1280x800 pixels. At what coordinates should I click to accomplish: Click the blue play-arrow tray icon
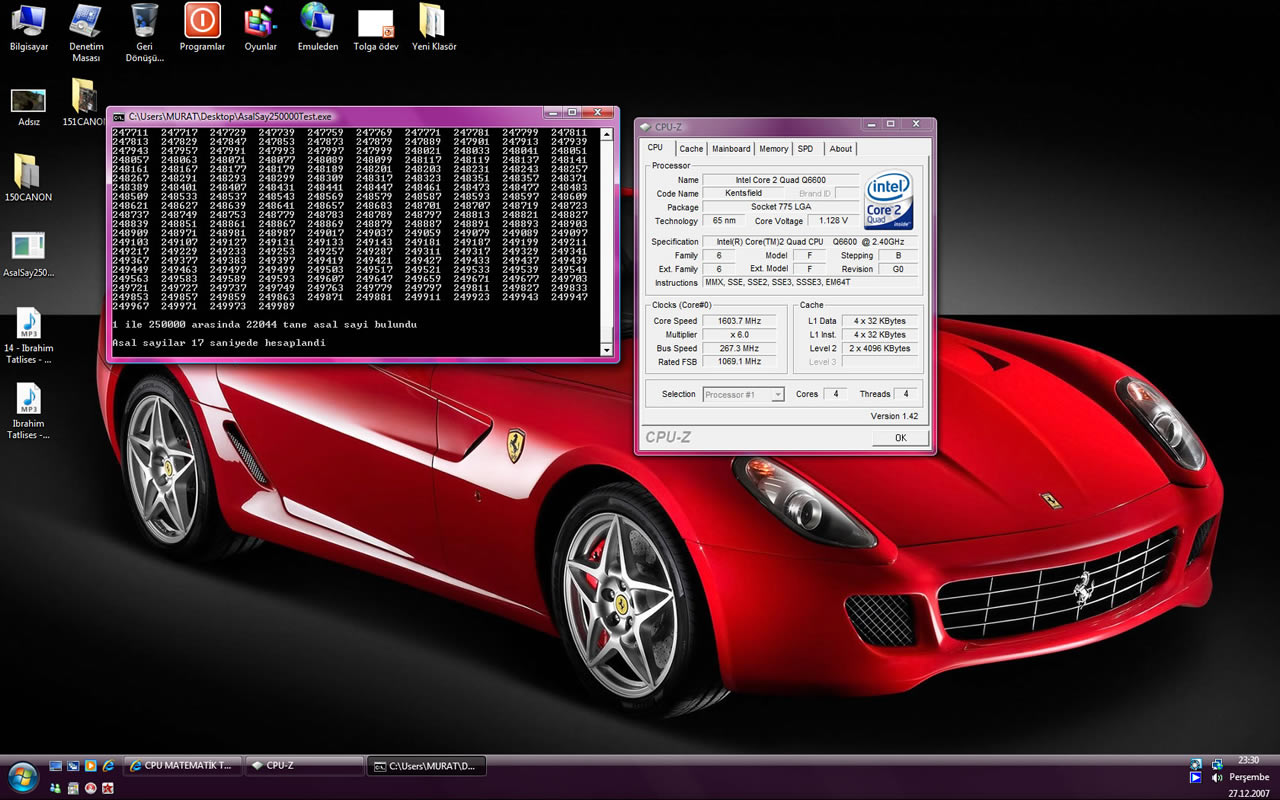click(1196, 778)
